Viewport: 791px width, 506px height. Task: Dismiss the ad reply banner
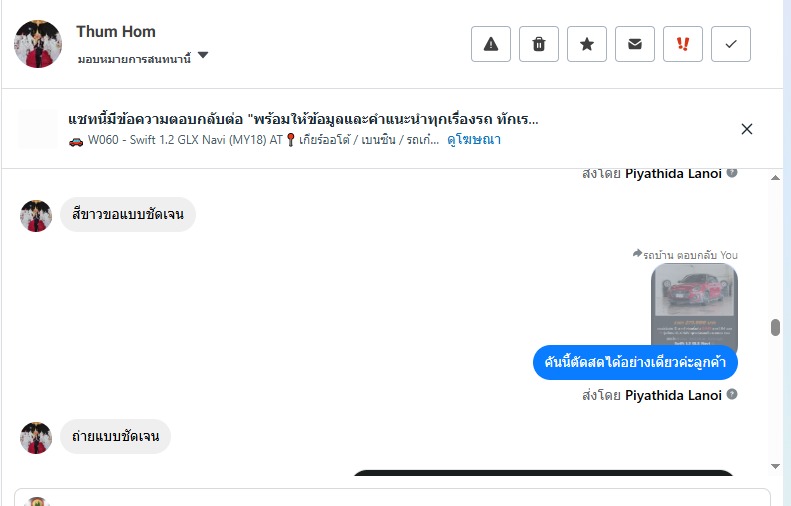point(747,129)
